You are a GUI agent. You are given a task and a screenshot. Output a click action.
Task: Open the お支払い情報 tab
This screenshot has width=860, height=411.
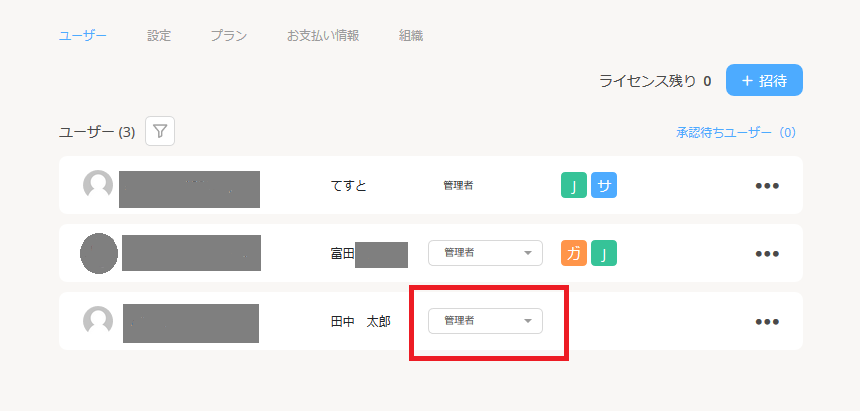[322, 36]
